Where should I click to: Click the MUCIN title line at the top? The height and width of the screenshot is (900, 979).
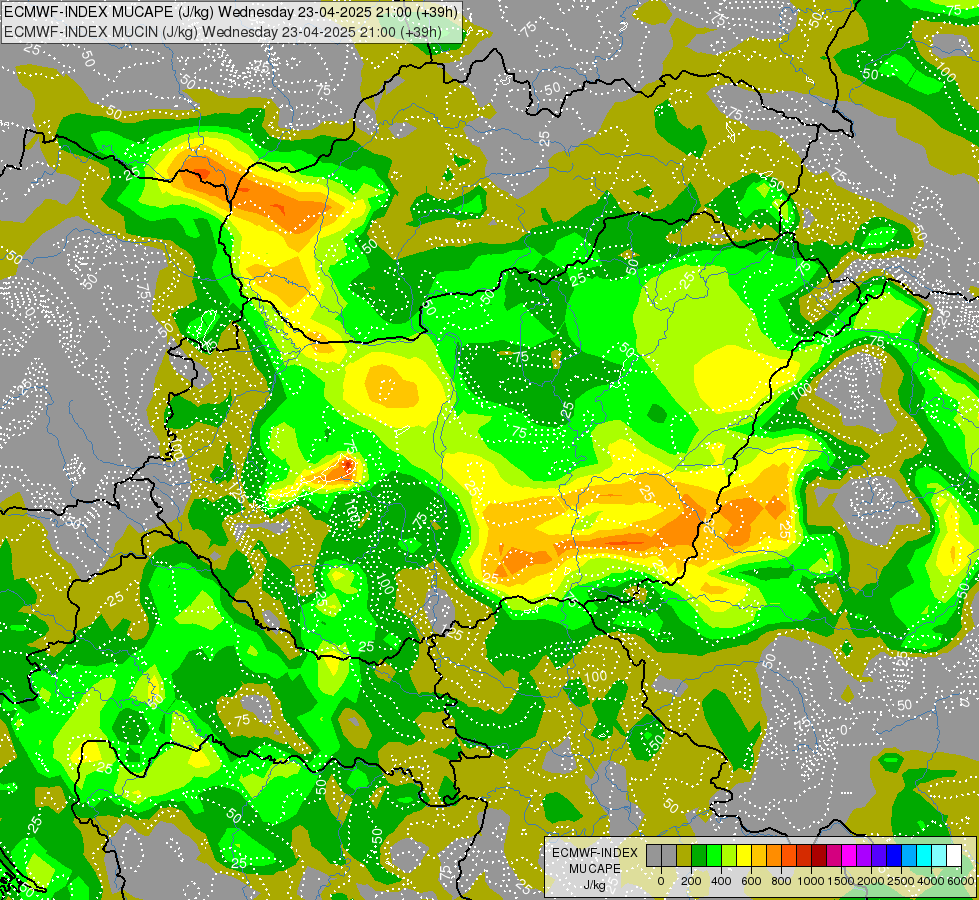(x=223, y=31)
